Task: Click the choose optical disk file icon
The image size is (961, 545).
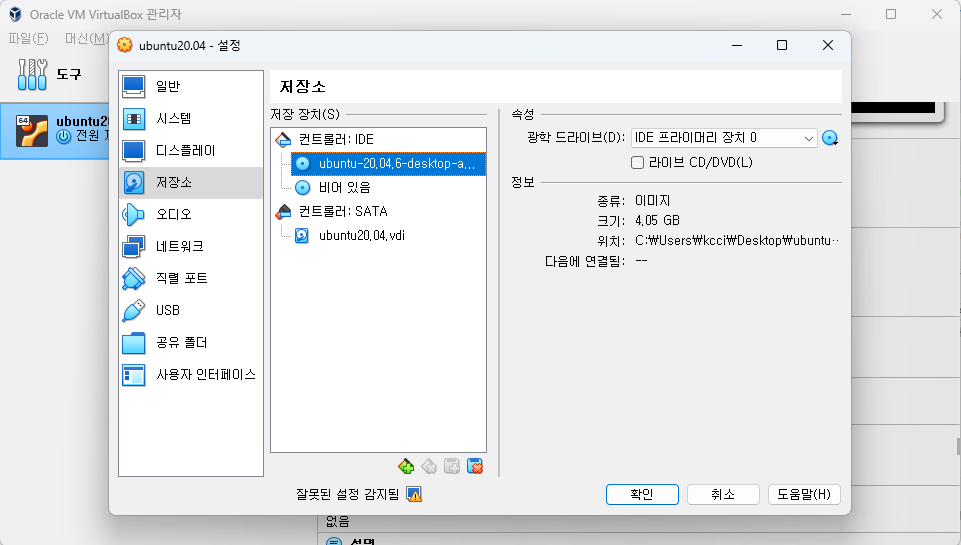Action: [830, 139]
